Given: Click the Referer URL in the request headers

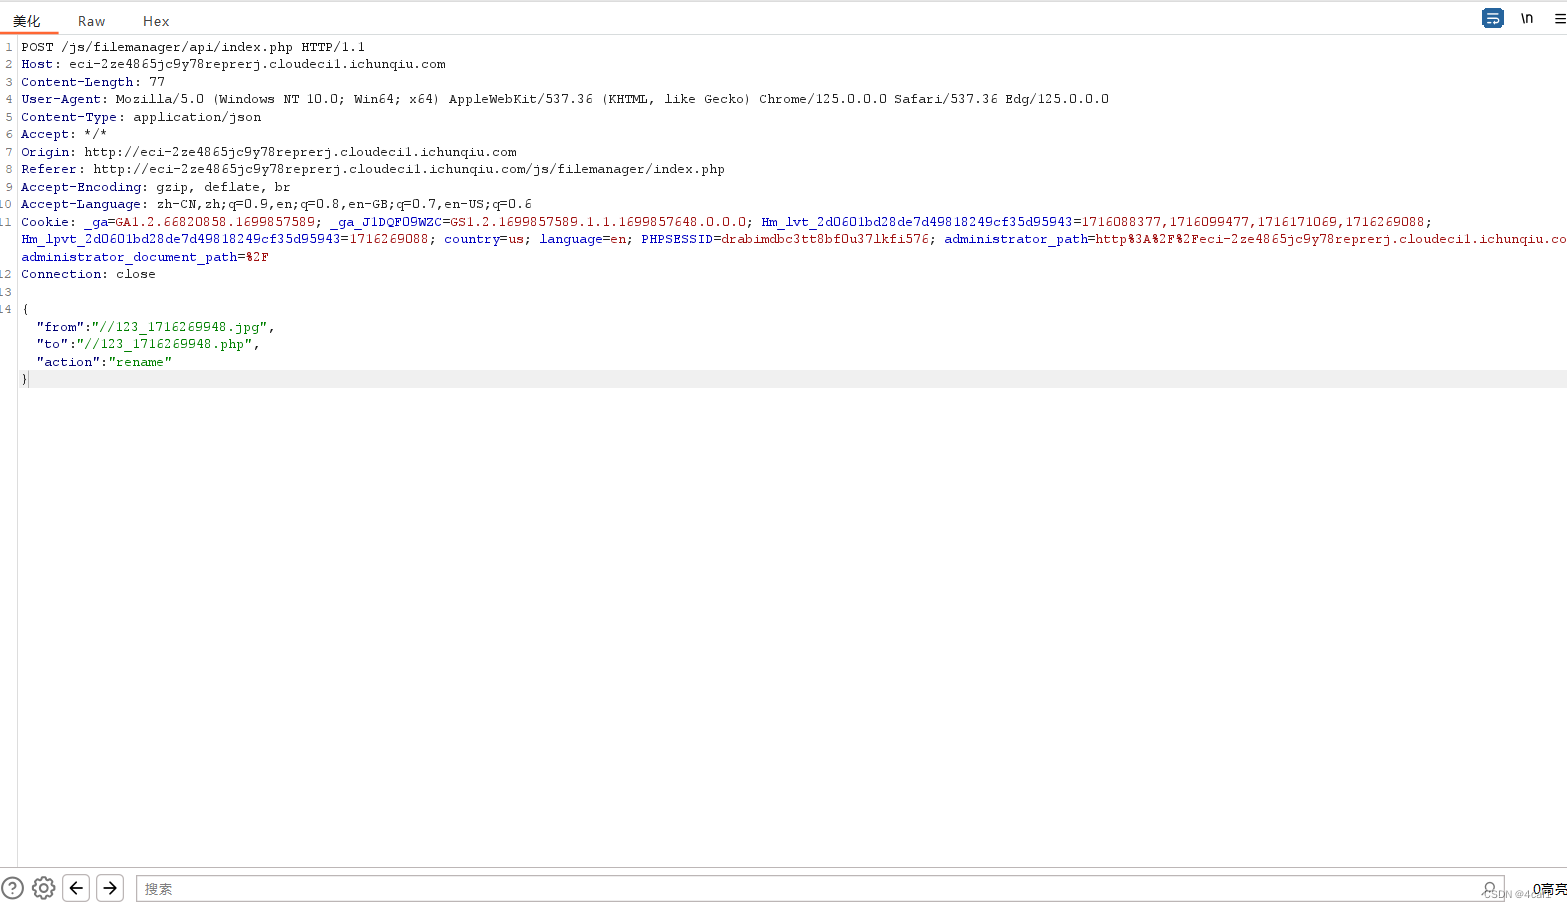Looking at the screenshot, I should click(409, 169).
